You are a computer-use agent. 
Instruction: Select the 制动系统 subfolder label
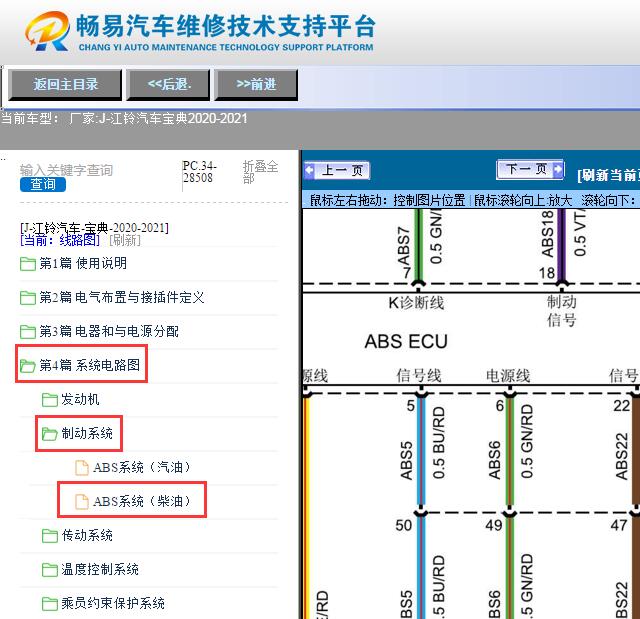coord(87,433)
